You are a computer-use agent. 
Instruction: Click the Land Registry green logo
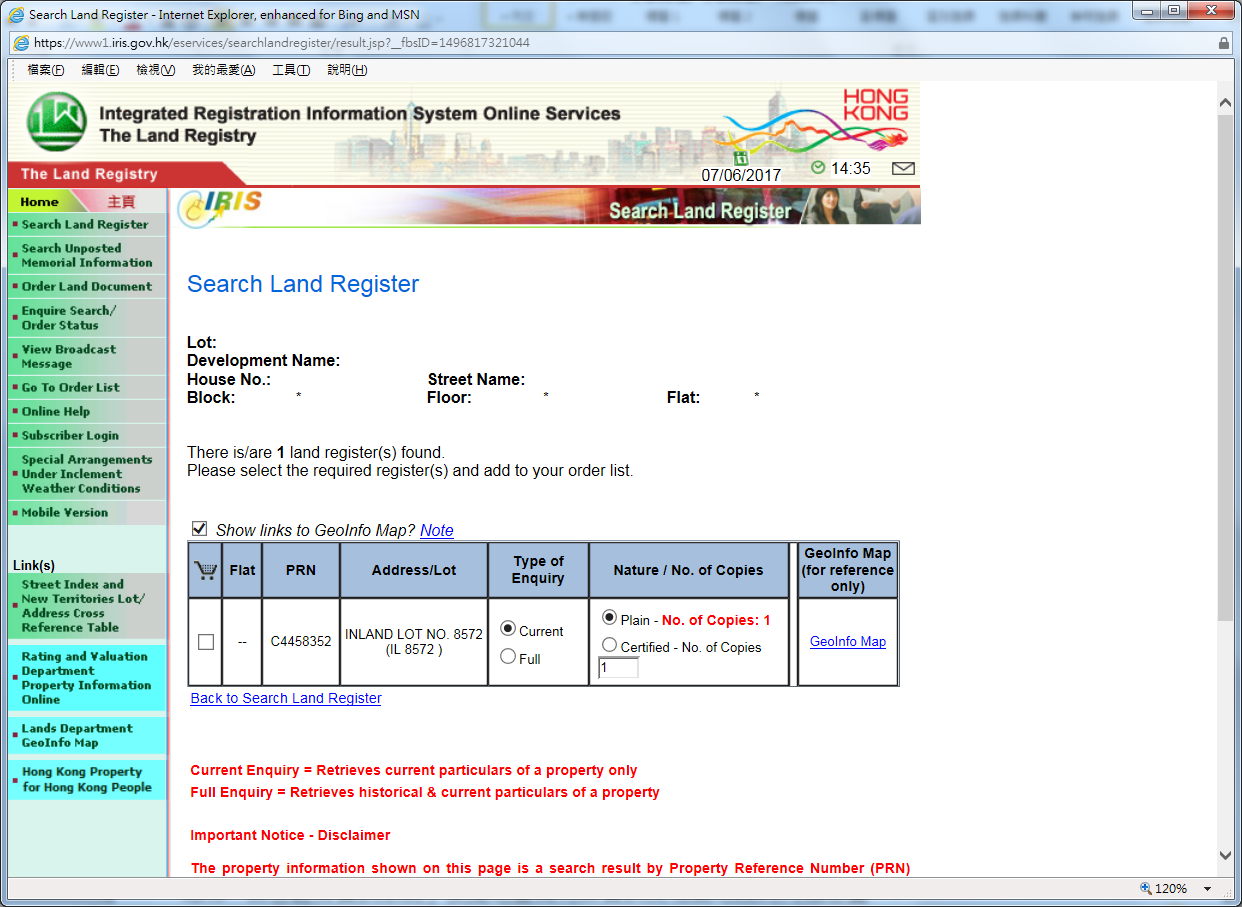pyautogui.click(x=55, y=119)
